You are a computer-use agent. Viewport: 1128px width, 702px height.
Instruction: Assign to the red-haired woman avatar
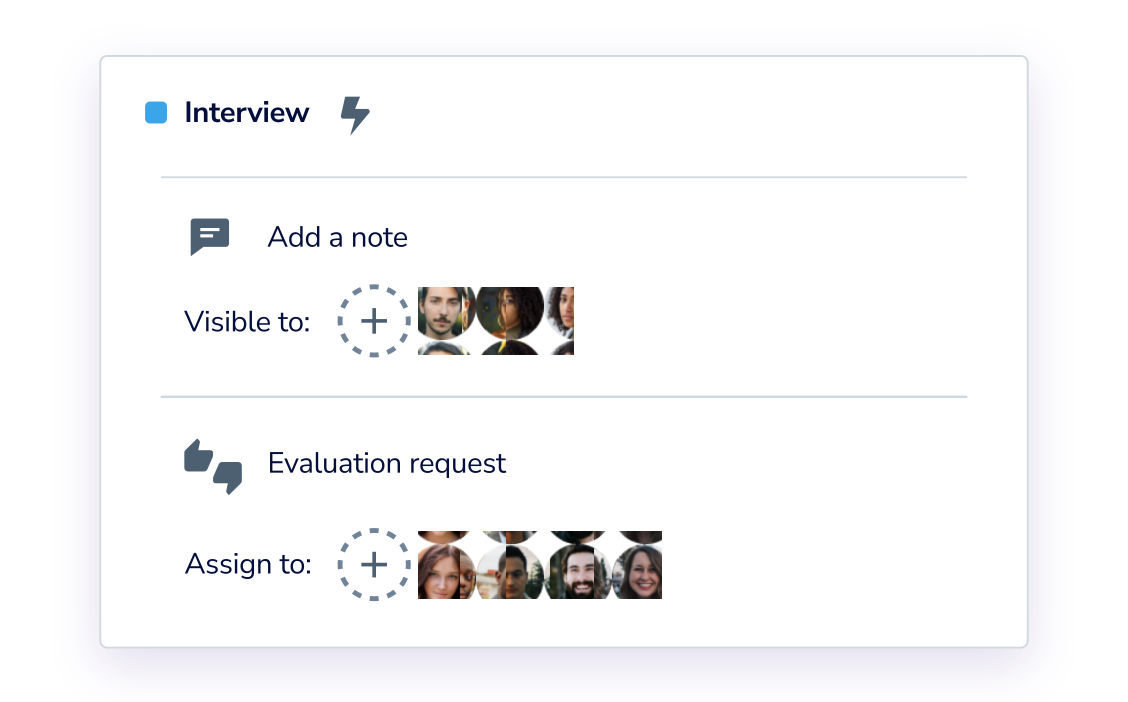[x=445, y=572]
